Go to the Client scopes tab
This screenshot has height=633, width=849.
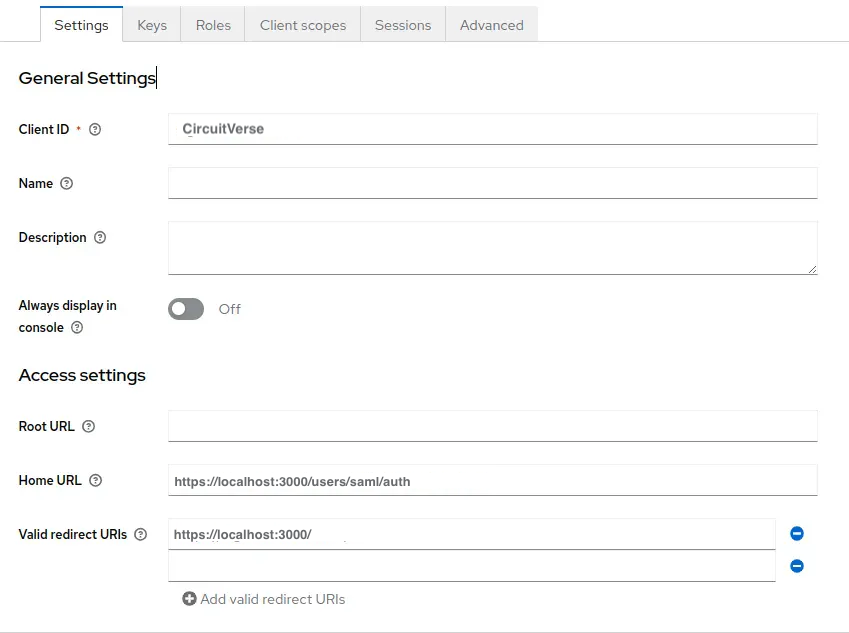click(x=303, y=25)
